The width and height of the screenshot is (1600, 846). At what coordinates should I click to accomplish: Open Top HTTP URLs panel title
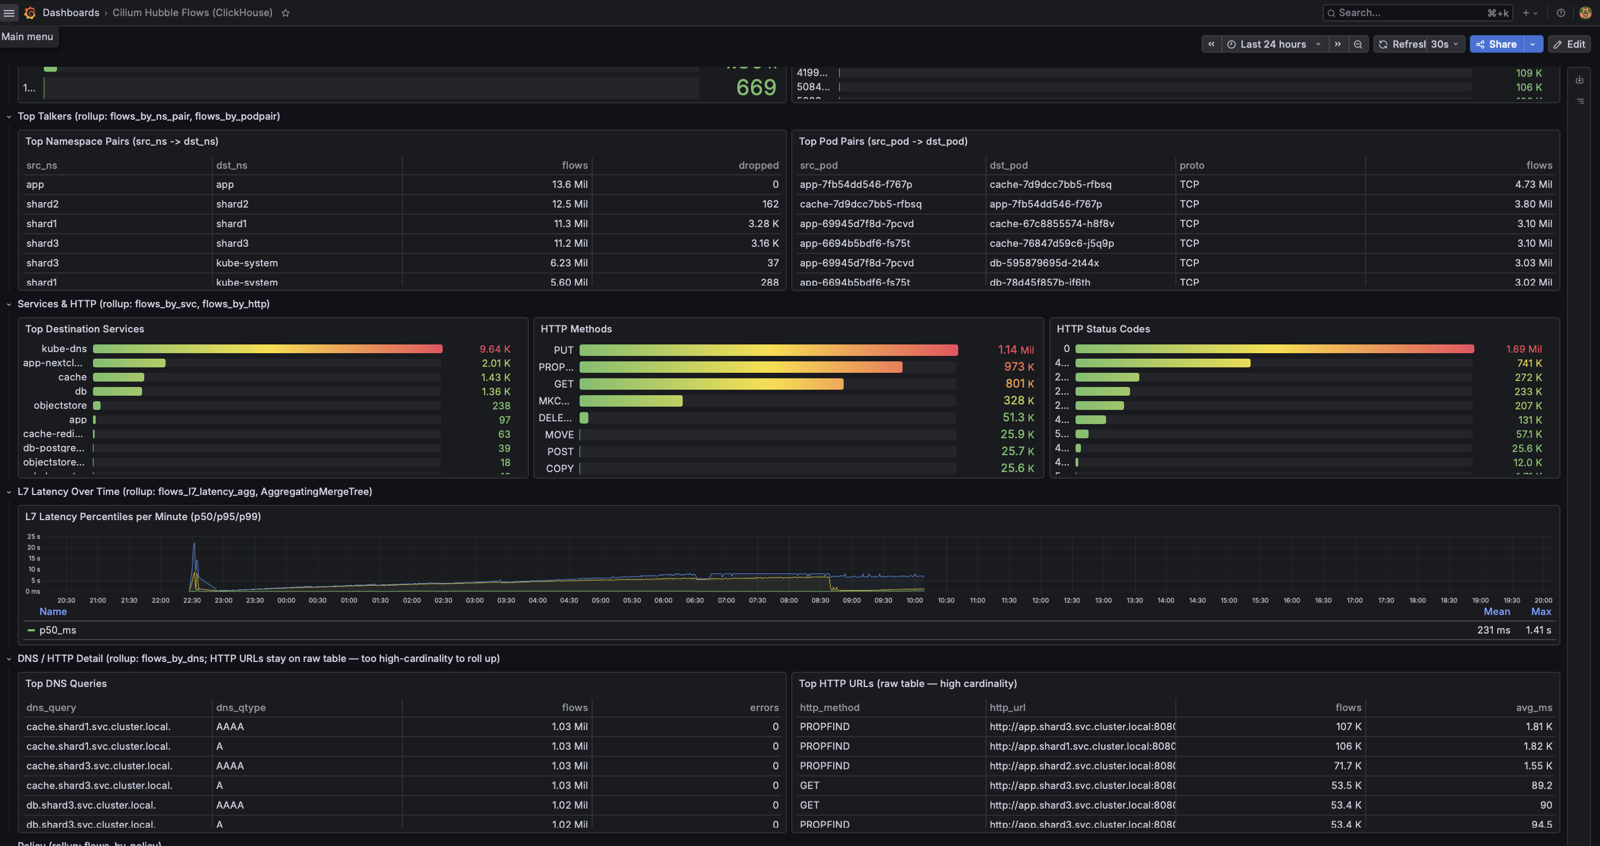tap(908, 684)
